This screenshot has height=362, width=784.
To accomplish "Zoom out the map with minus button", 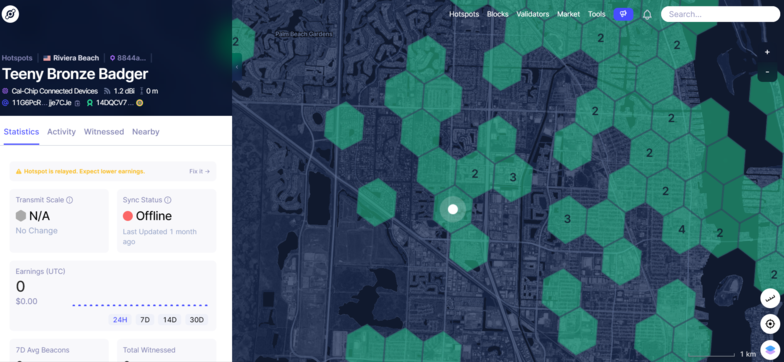I will coord(767,72).
